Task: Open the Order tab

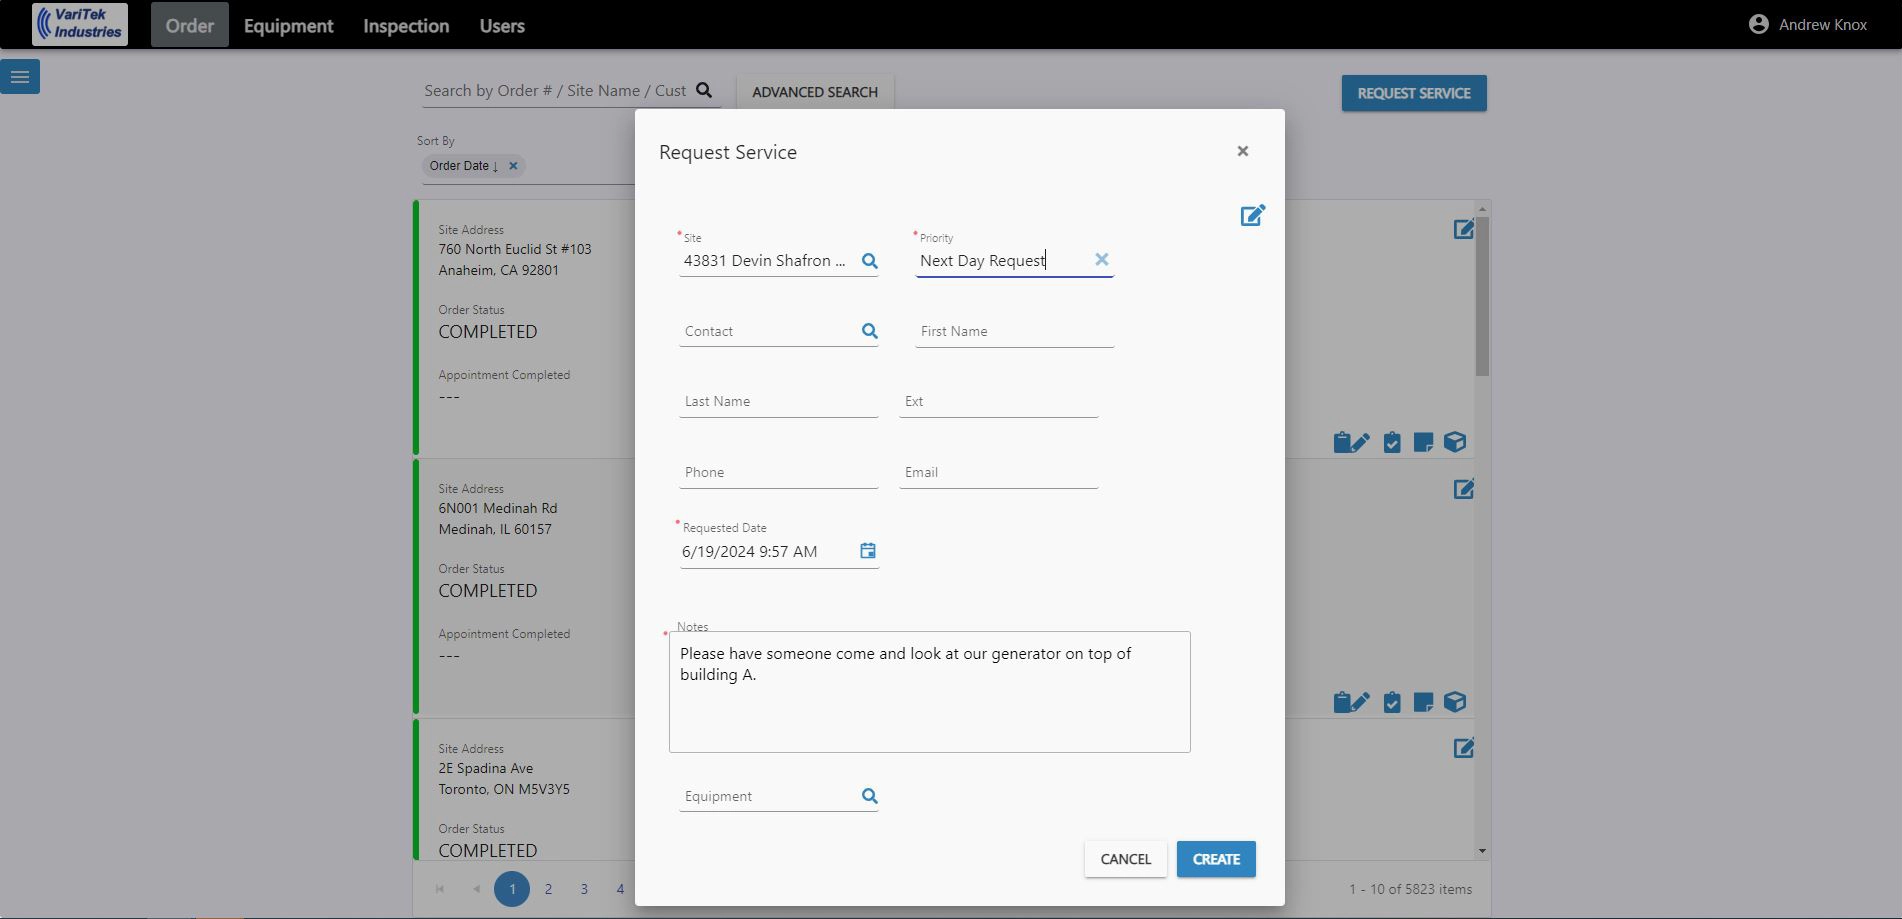Action: click(x=190, y=25)
